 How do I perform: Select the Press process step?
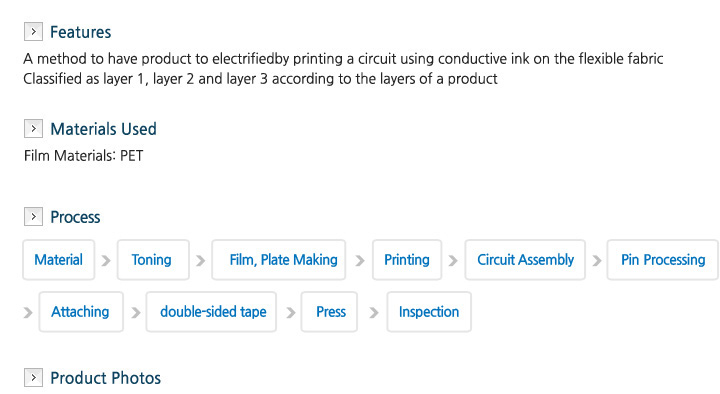[x=329, y=312]
